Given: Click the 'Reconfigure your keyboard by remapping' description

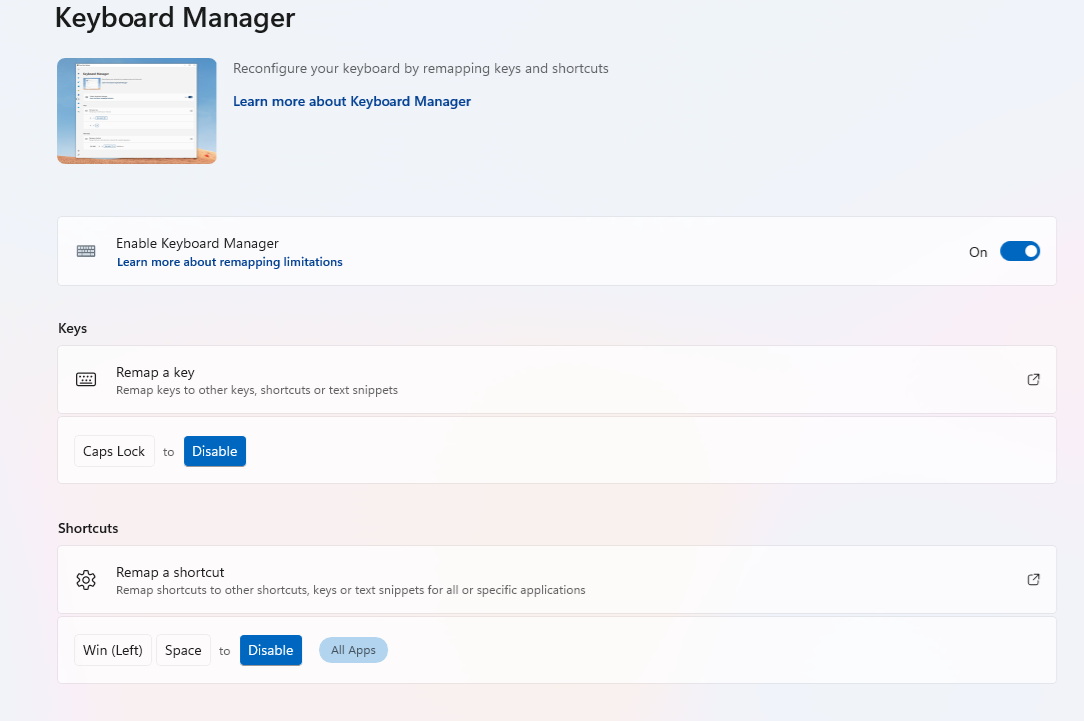Looking at the screenshot, I should 421,68.
